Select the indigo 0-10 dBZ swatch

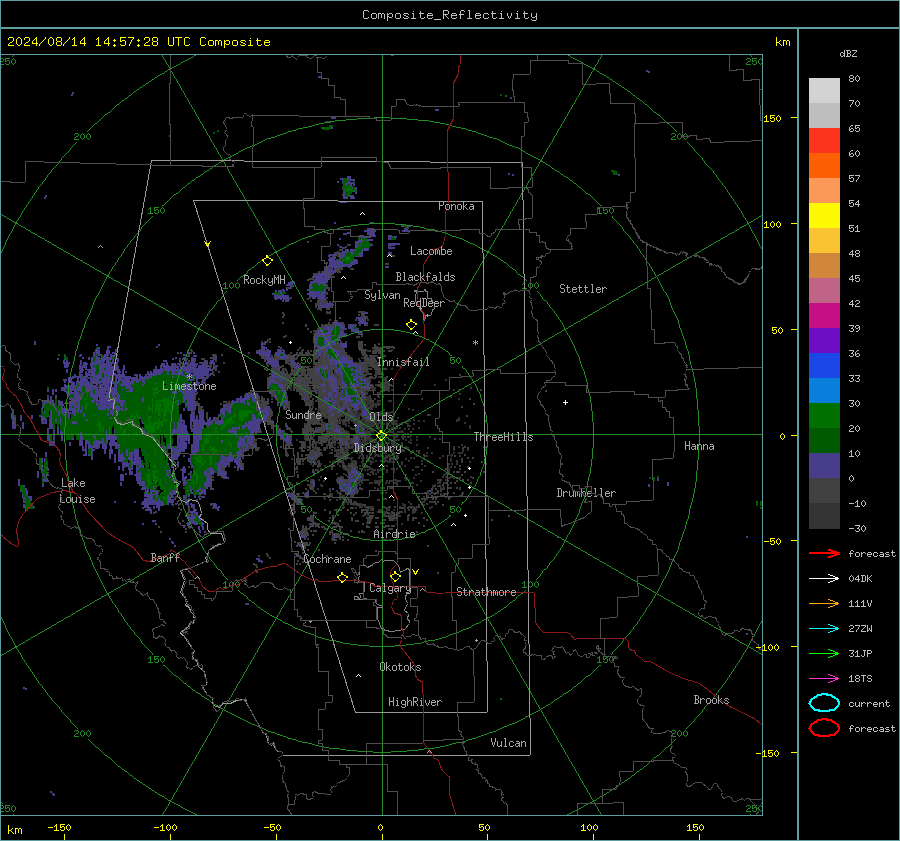tap(824, 465)
